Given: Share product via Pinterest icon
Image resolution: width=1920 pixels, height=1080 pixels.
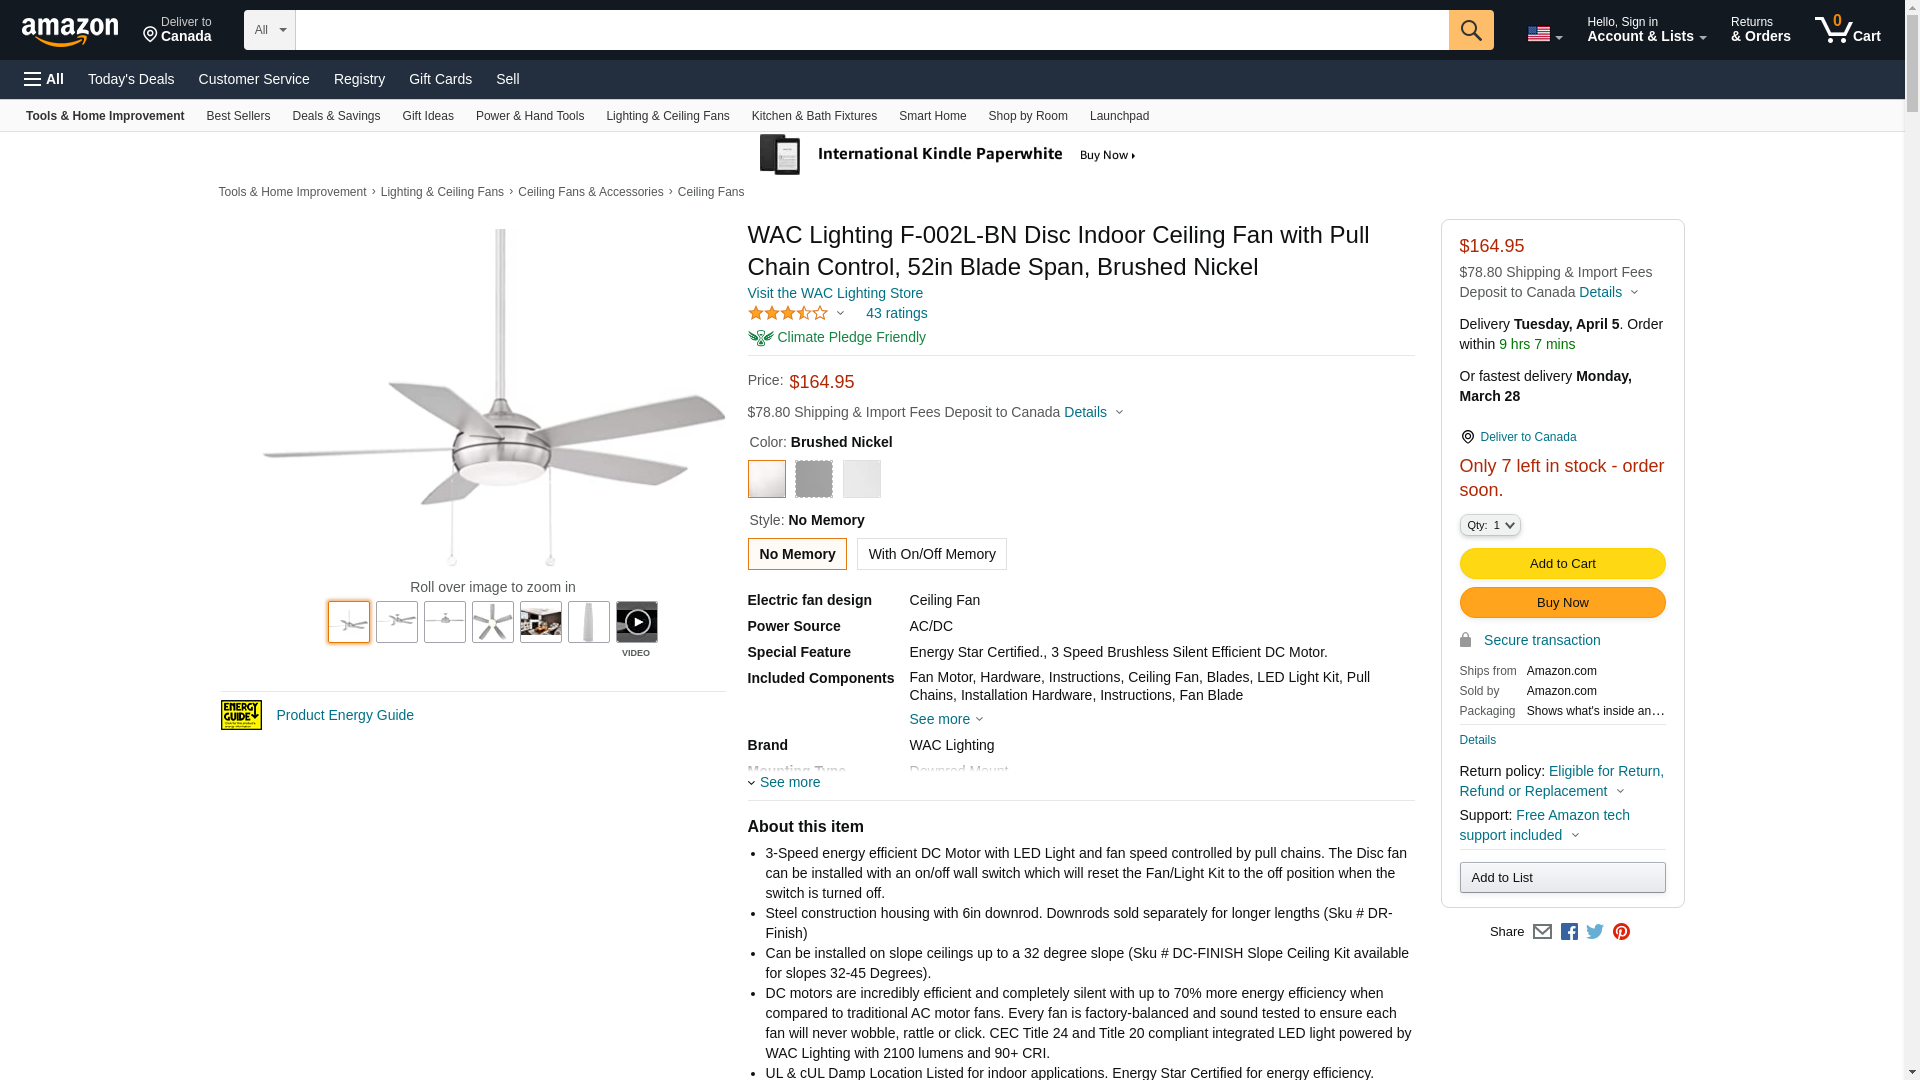Looking at the screenshot, I should click(1621, 932).
